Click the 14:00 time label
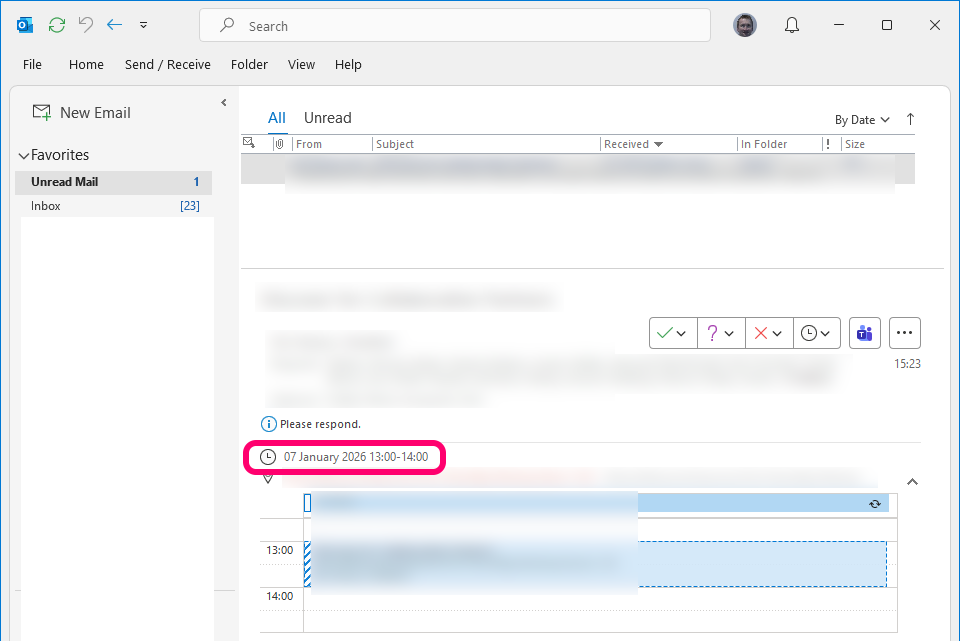Viewport: 960px width, 641px height. (280, 596)
